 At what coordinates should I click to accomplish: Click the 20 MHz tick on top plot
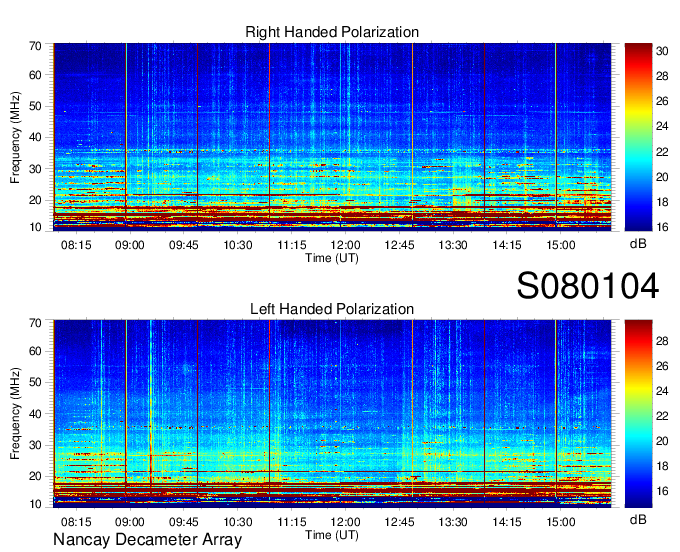point(35,200)
